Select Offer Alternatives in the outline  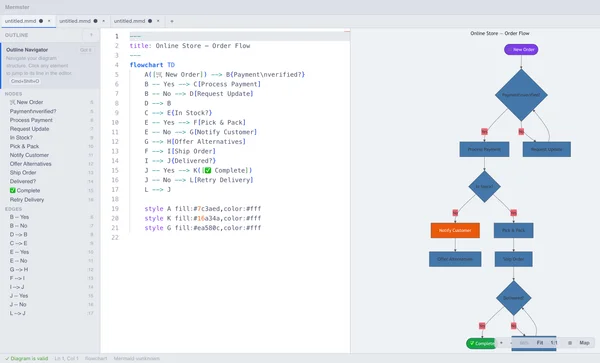click(x=51, y=164)
